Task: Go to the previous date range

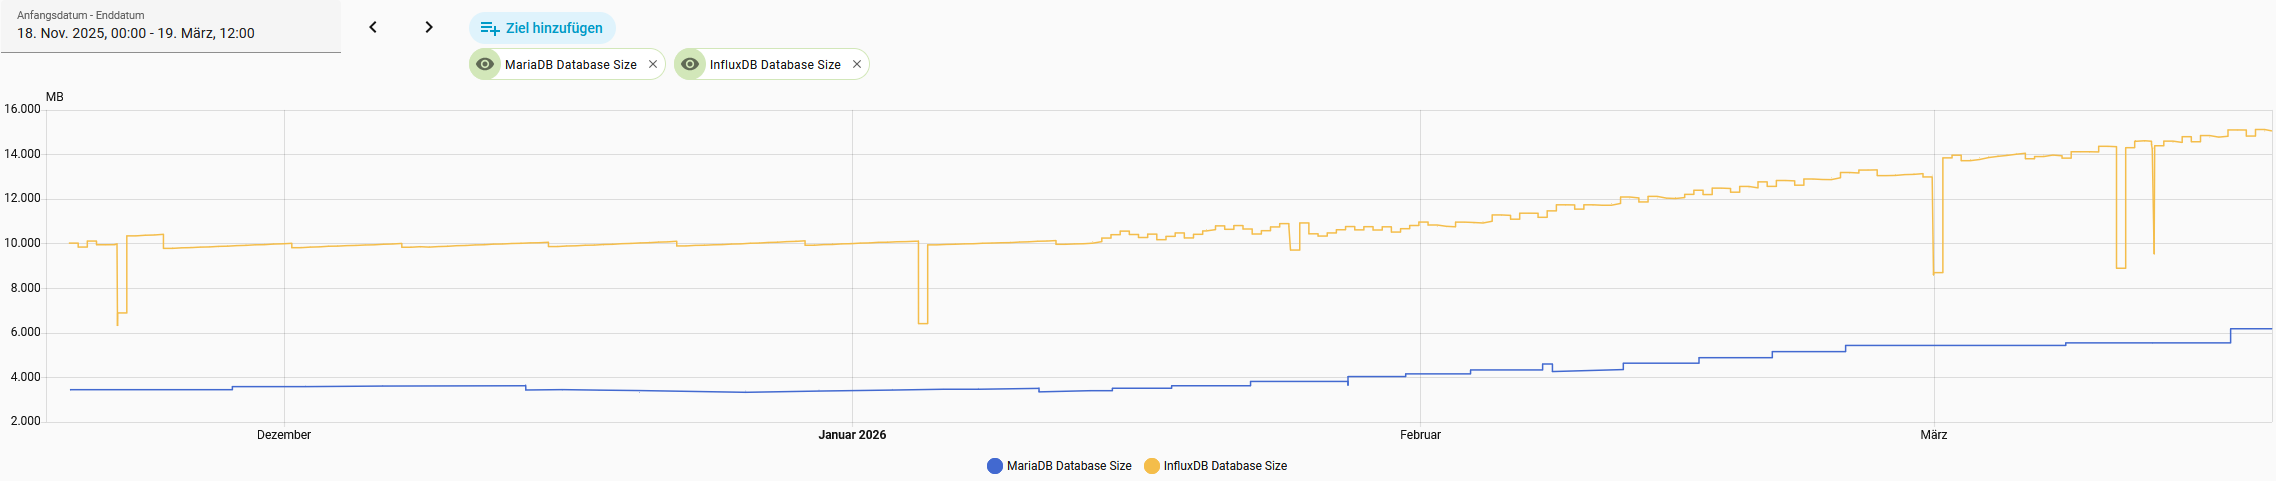Action: [x=373, y=27]
